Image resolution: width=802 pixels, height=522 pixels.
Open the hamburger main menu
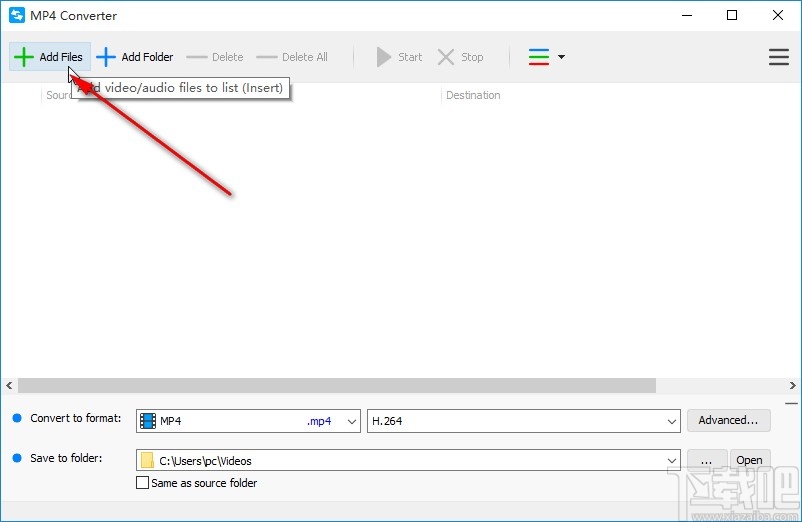point(778,57)
